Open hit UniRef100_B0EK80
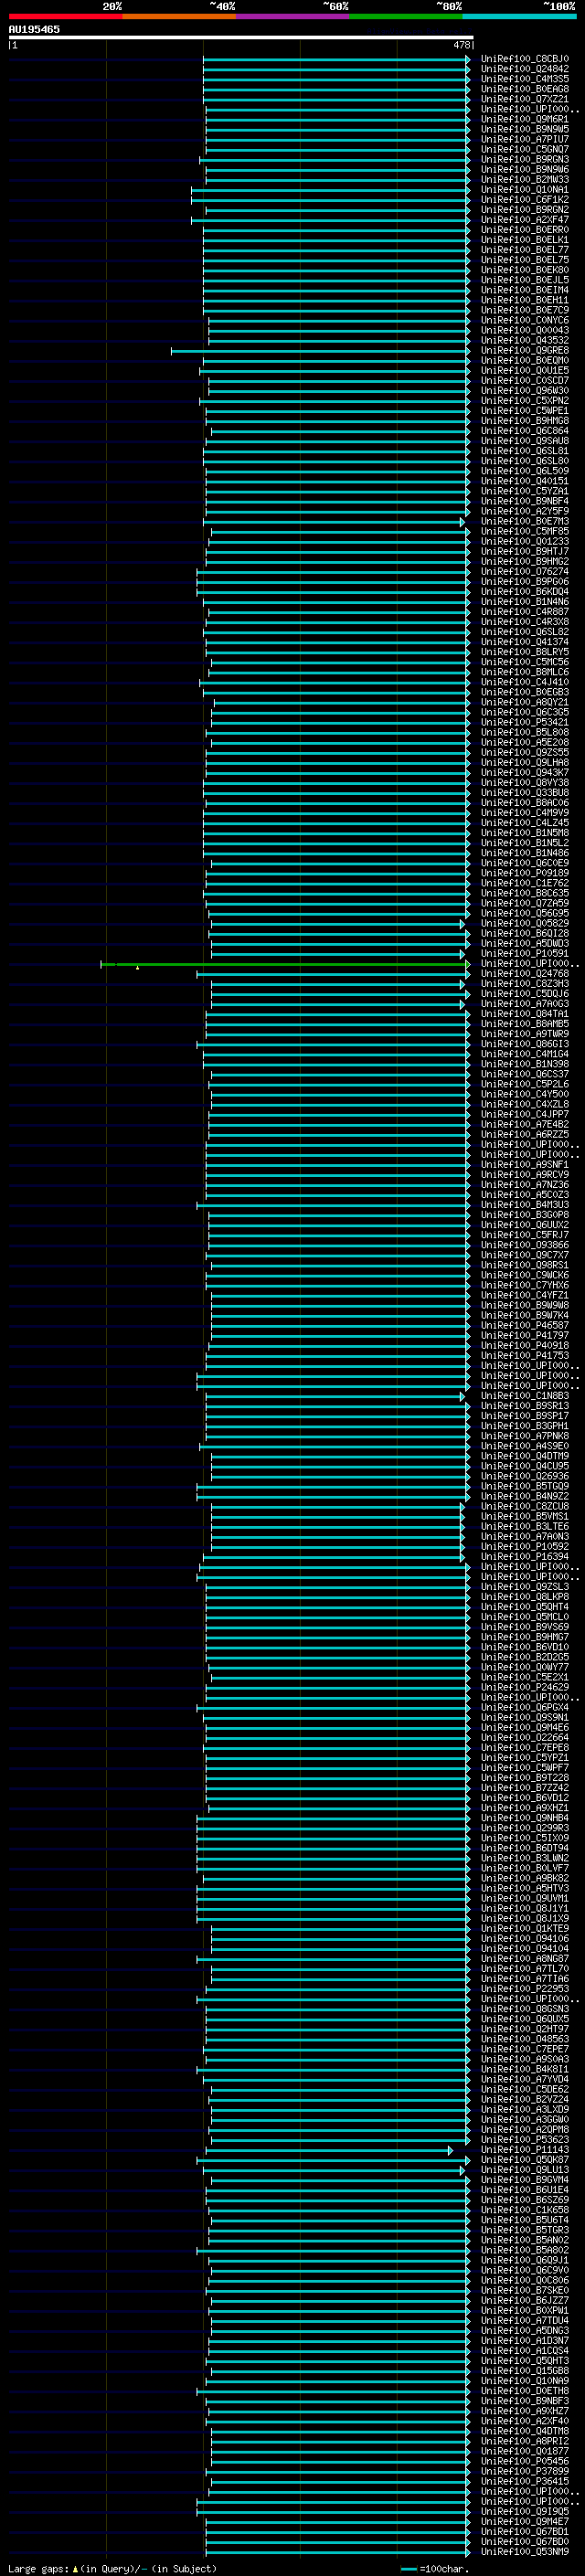Image resolution: width=585 pixels, height=2576 pixels. point(525,270)
